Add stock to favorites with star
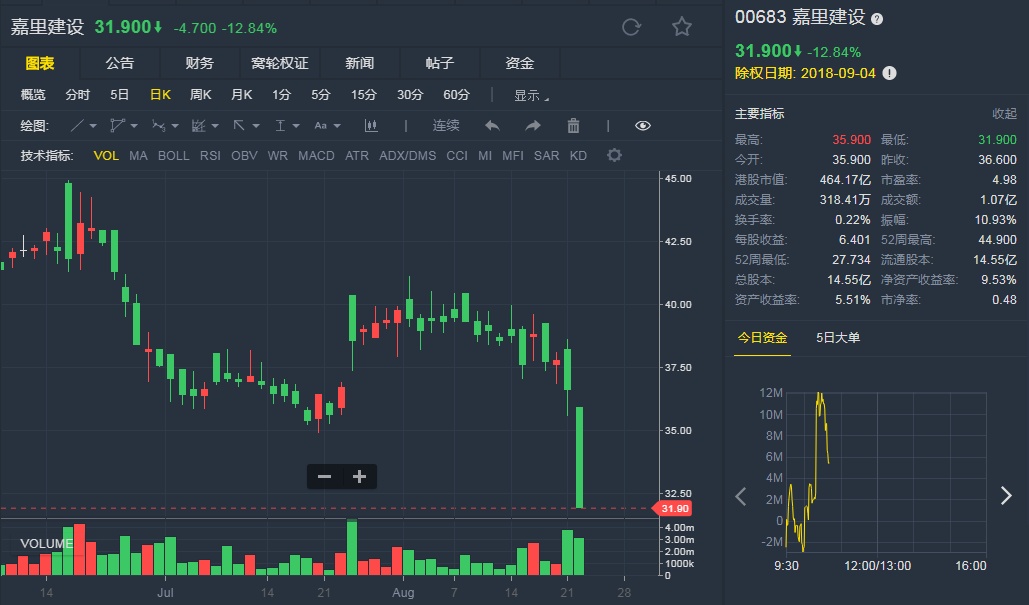1029x605 pixels. [x=682, y=27]
